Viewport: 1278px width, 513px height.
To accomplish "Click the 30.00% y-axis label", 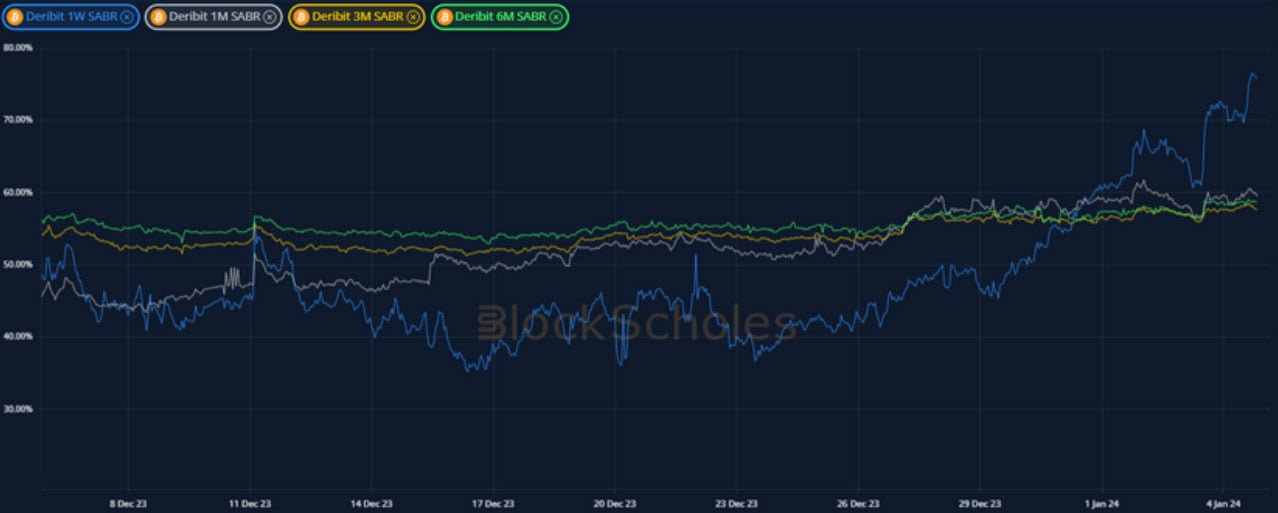I will pyautogui.click(x=18, y=410).
